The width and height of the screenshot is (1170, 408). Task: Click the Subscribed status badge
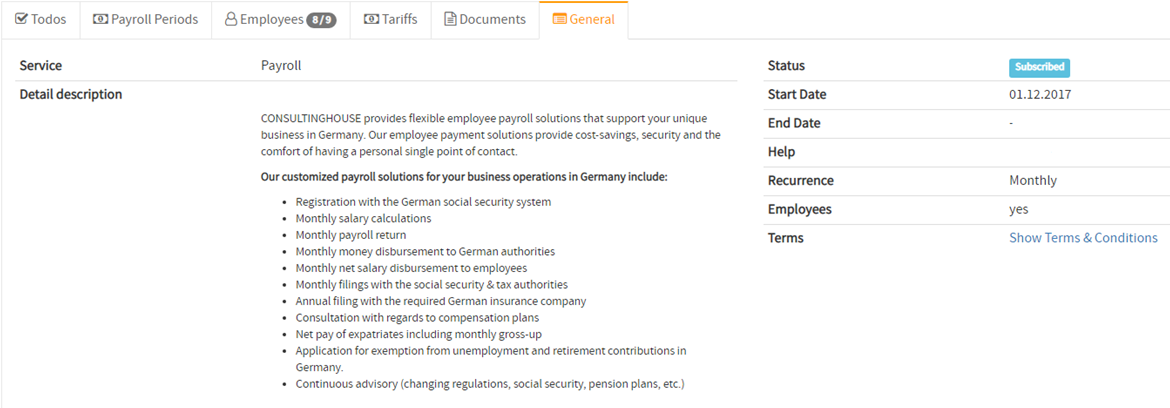(x=1039, y=67)
